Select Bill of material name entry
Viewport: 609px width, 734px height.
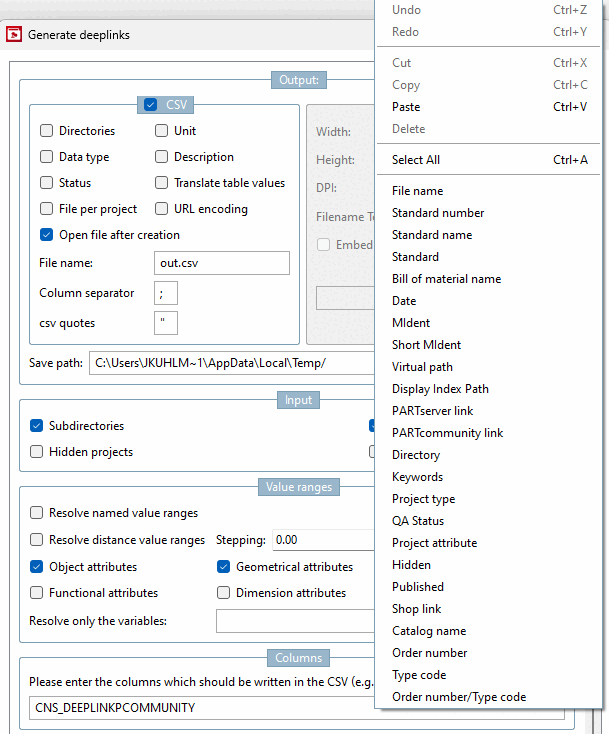click(x=489, y=279)
